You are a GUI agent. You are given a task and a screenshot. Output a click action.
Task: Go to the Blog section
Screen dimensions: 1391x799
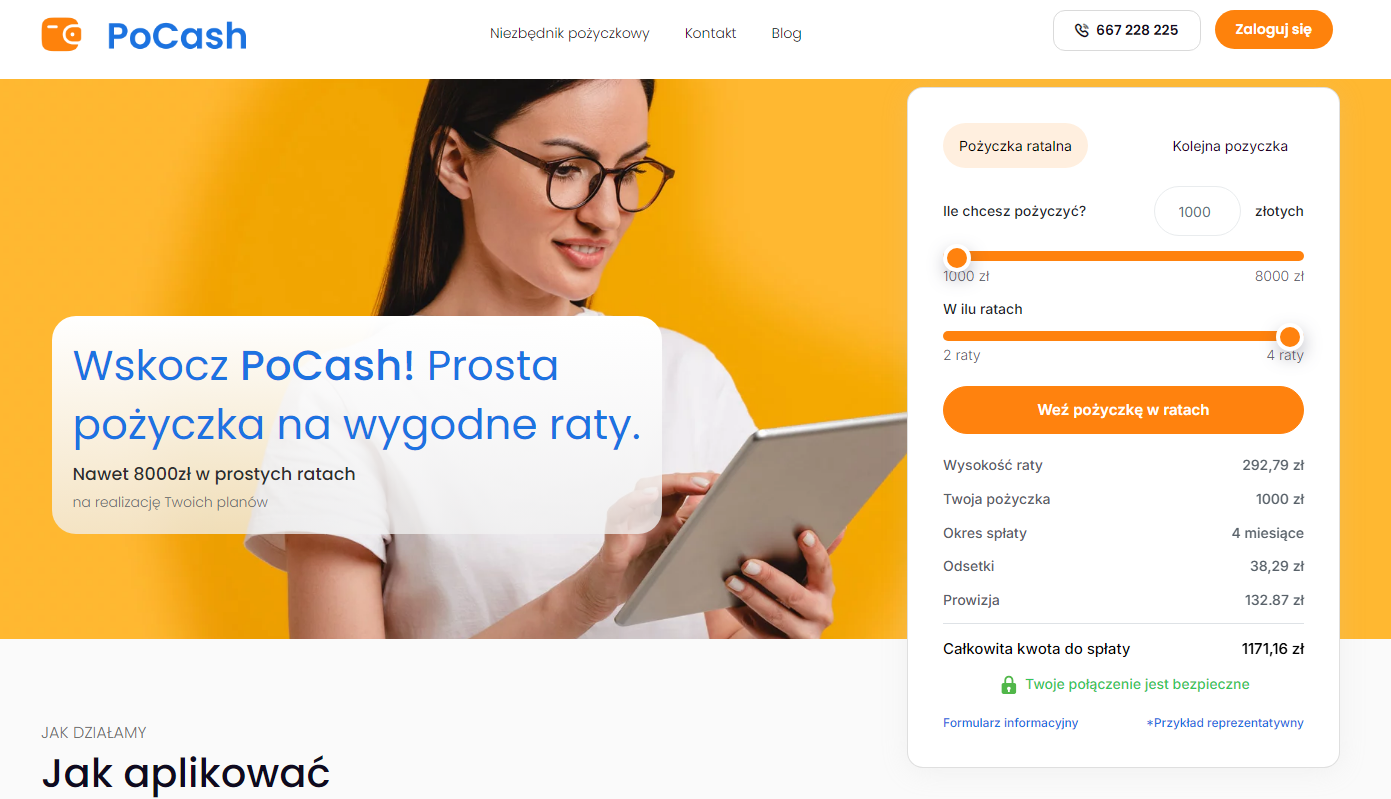tap(787, 33)
